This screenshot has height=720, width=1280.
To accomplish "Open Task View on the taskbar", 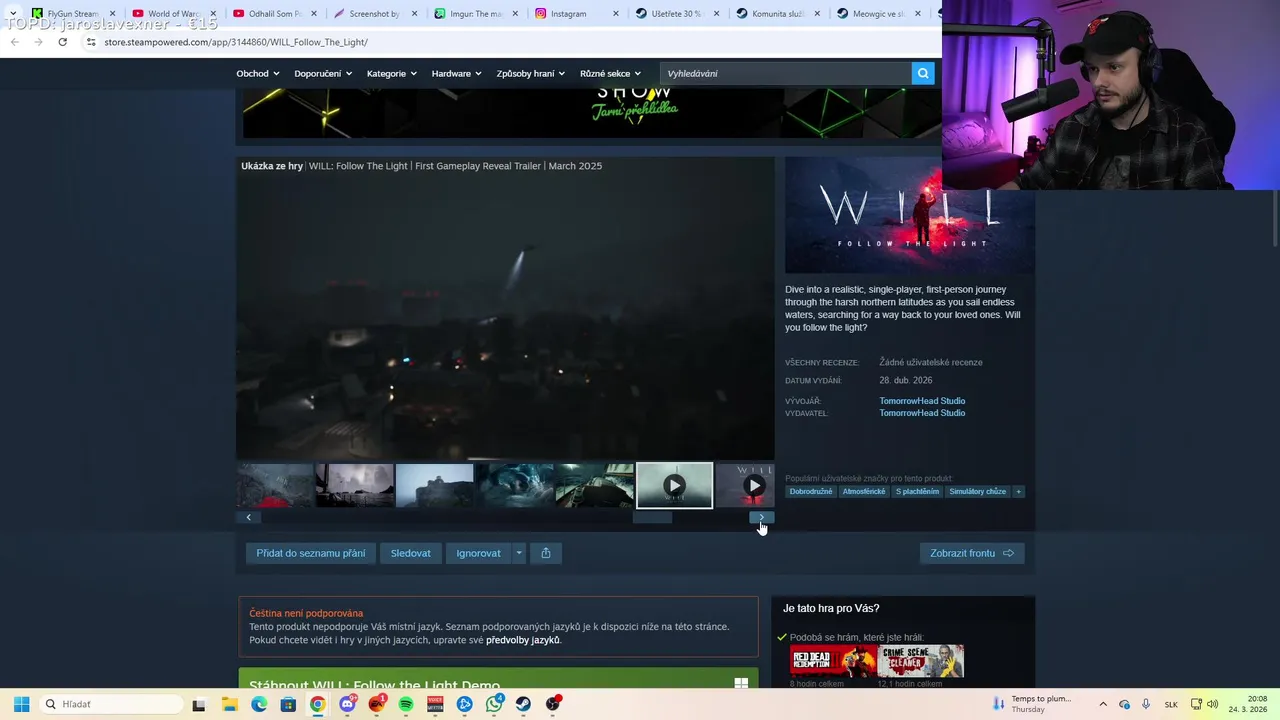I will pos(199,704).
